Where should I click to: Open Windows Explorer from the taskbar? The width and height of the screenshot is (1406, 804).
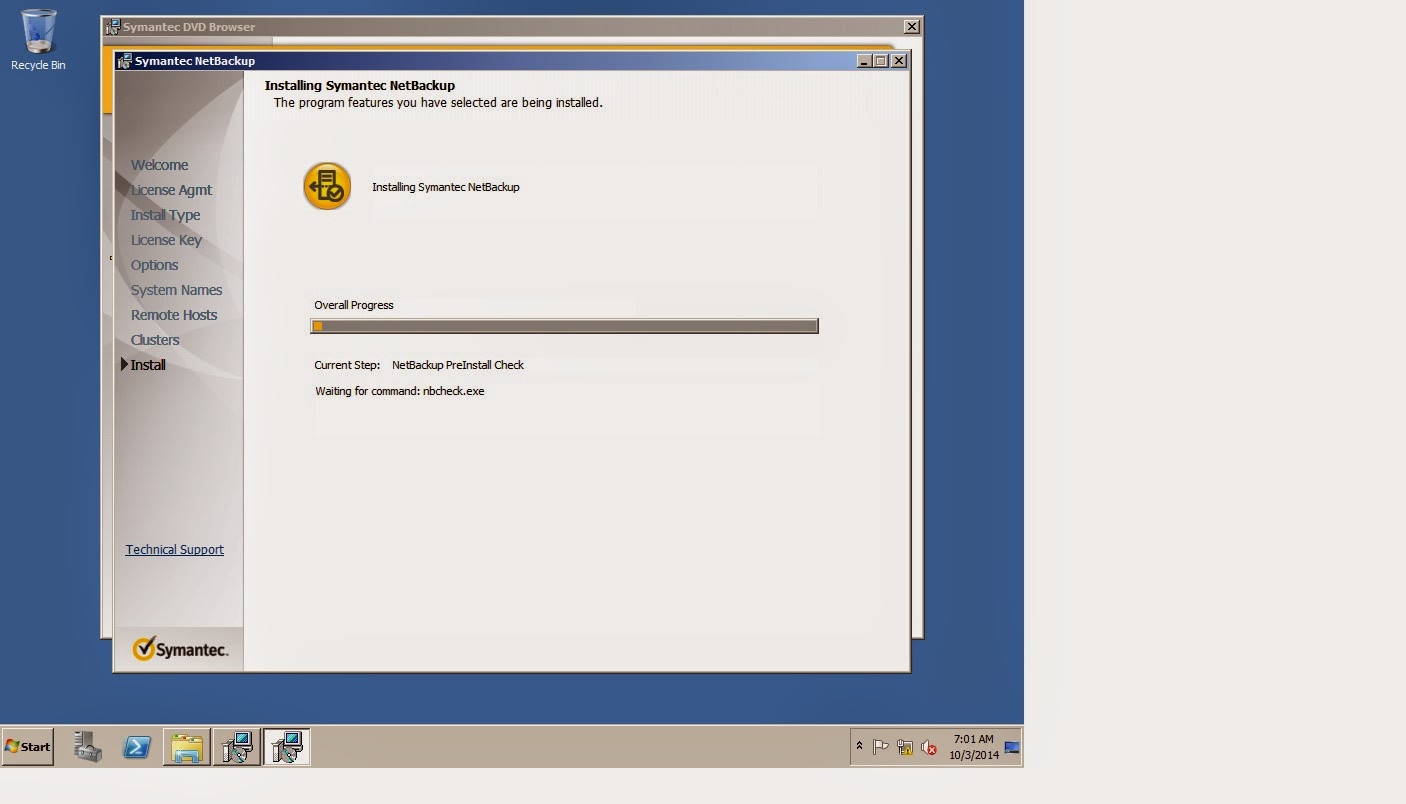click(x=187, y=746)
